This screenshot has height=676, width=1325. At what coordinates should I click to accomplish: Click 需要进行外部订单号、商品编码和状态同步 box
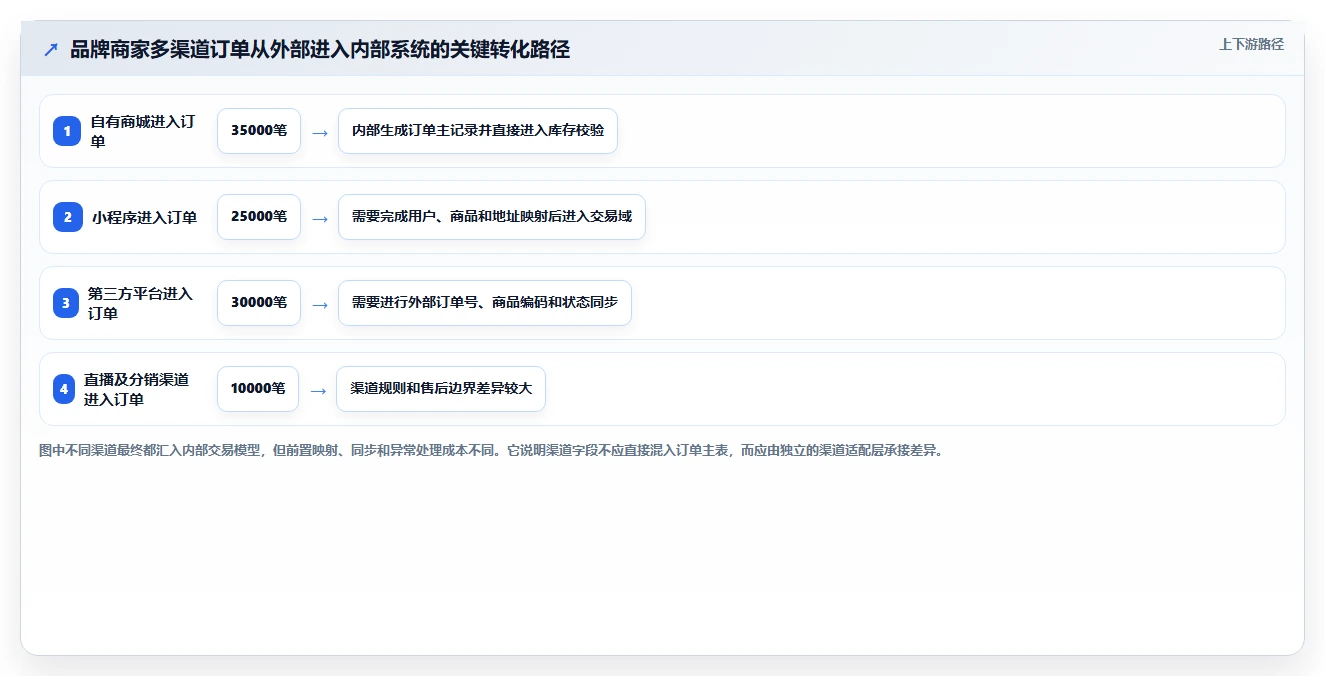[485, 303]
